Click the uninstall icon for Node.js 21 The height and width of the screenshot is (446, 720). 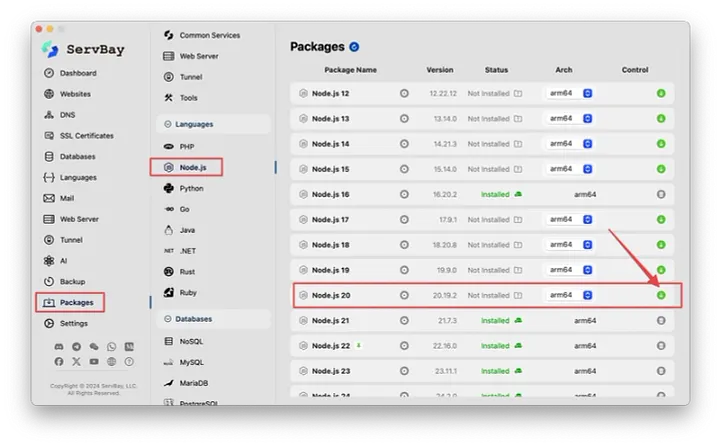[x=660, y=320]
